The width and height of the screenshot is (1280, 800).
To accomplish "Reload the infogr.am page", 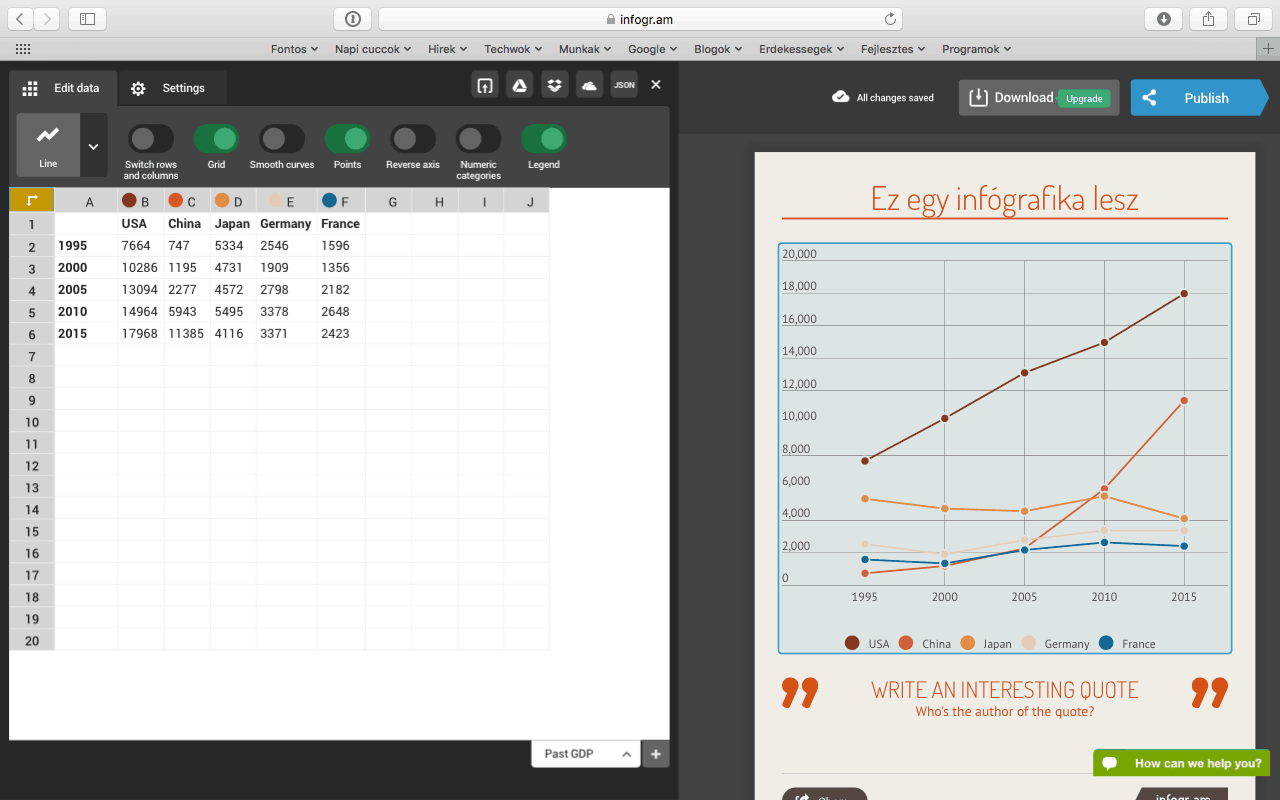I will pos(890,19).
